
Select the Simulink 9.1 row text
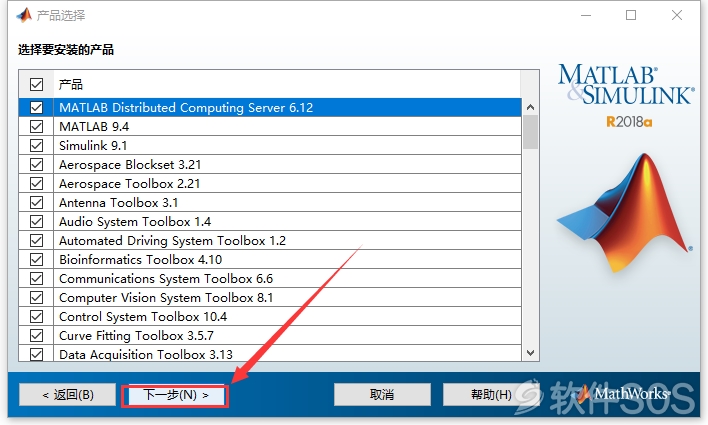click(x=93, y=145)
